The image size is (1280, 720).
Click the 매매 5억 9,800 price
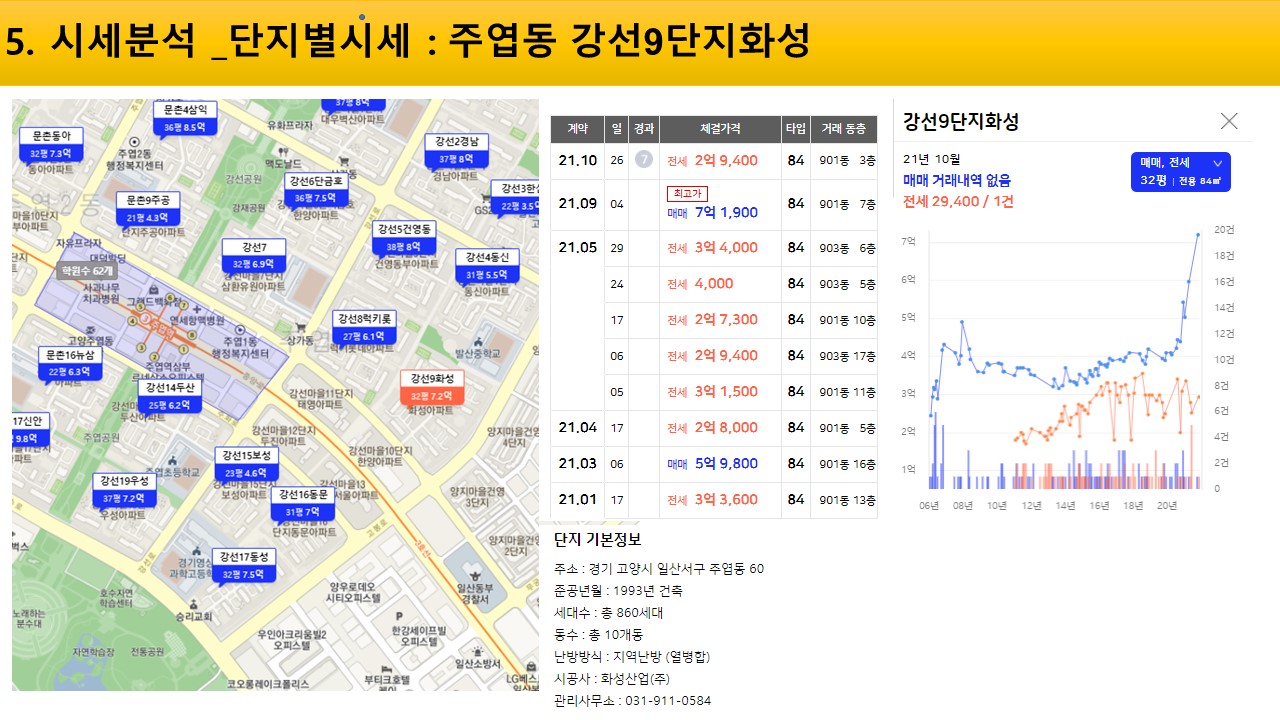click(x=713, y=464)
